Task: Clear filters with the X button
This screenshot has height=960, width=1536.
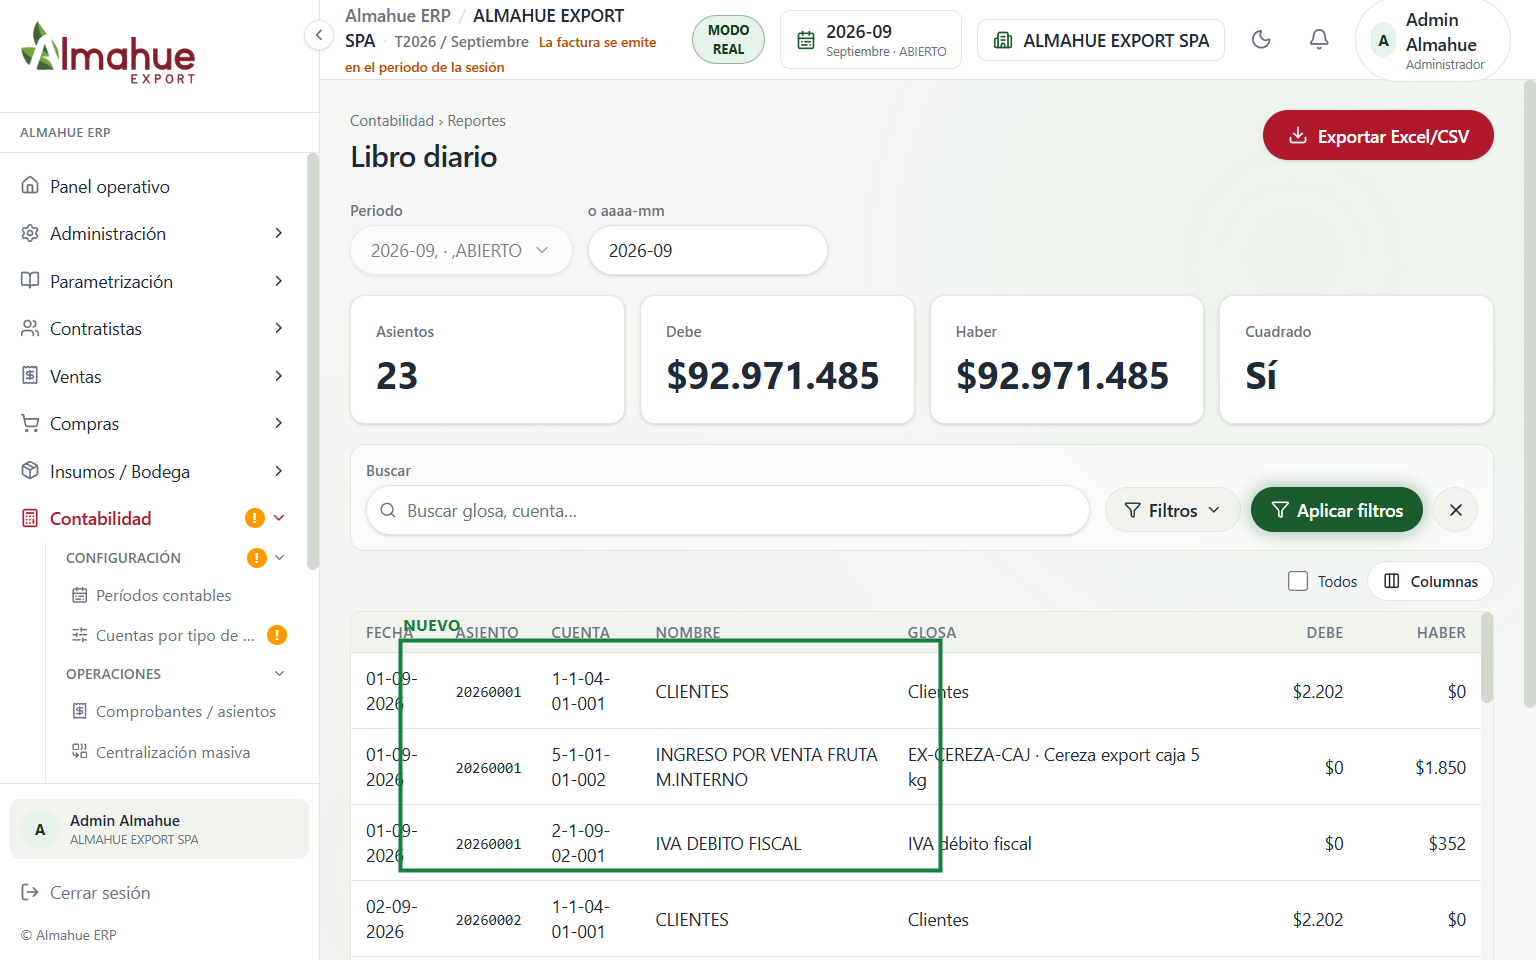Action: click(x=1456, y=510)
